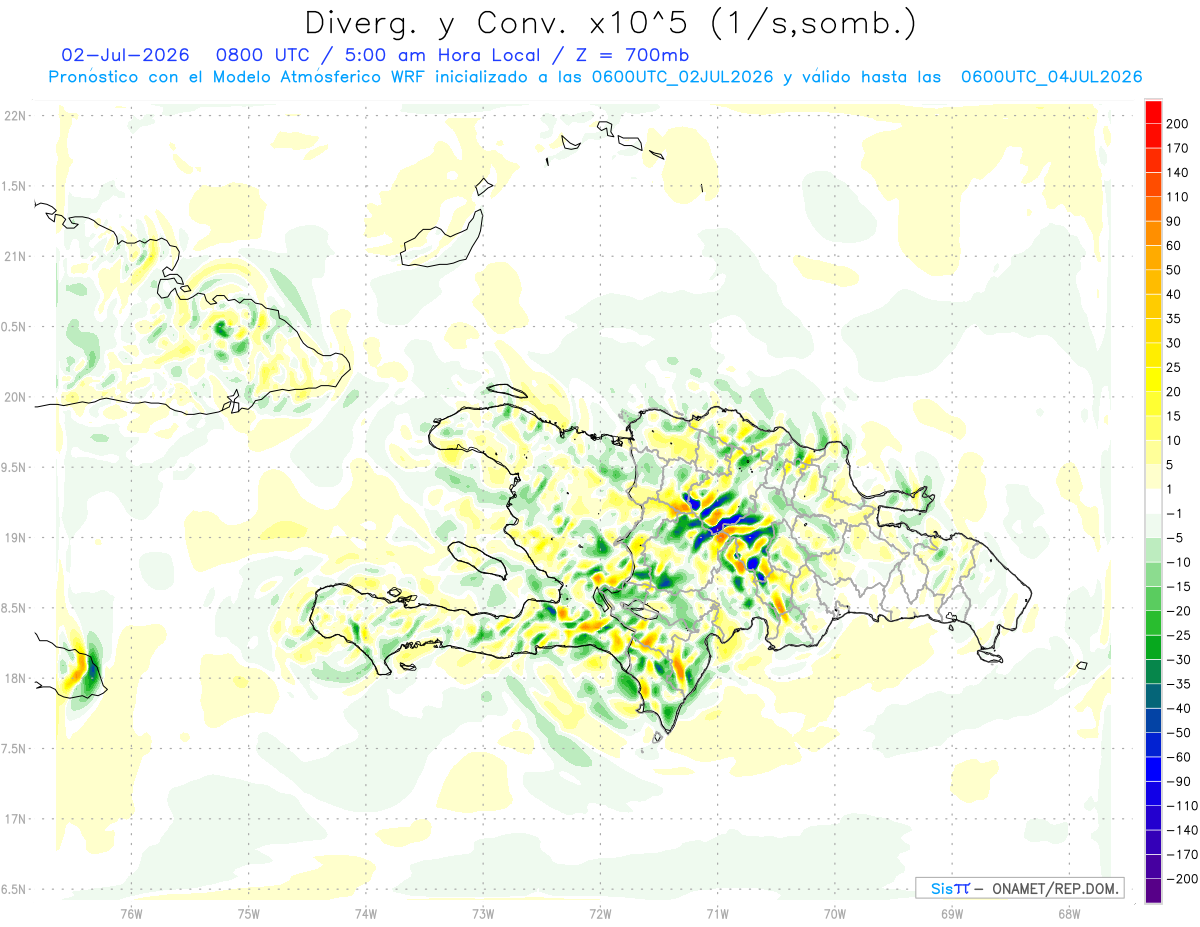Click the 0600UTC_02JUL2026 initialization time
The height and width of the screenshot is (927, 1200).
point(682,77)
